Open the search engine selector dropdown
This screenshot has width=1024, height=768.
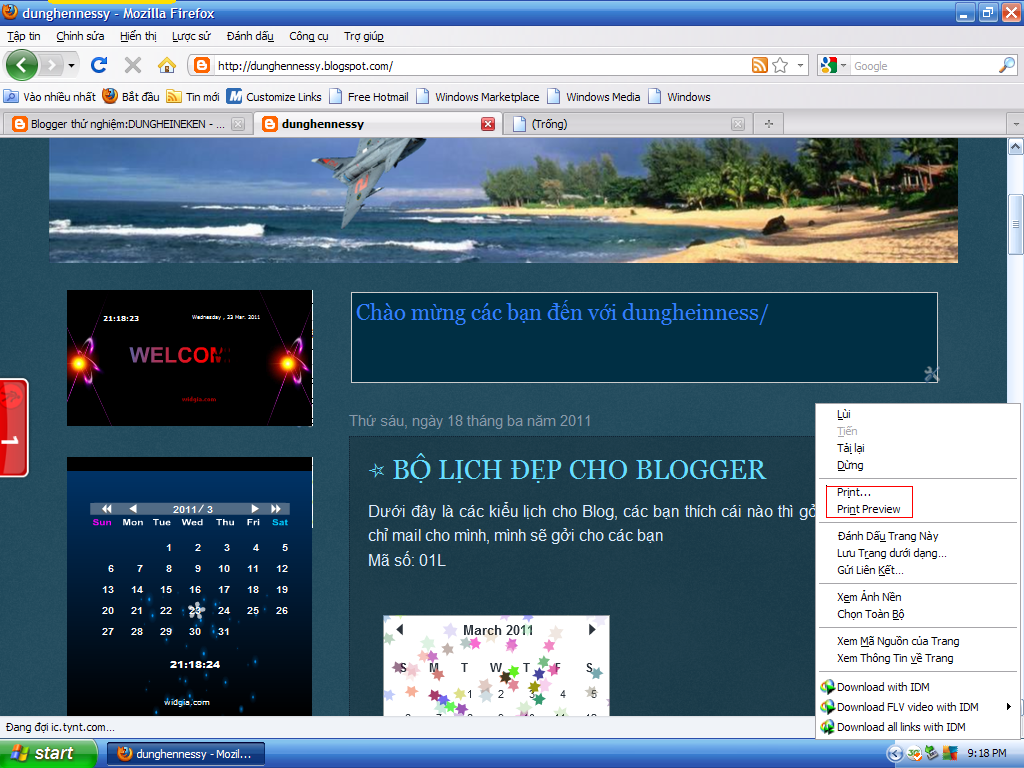[x=833, y=65]
